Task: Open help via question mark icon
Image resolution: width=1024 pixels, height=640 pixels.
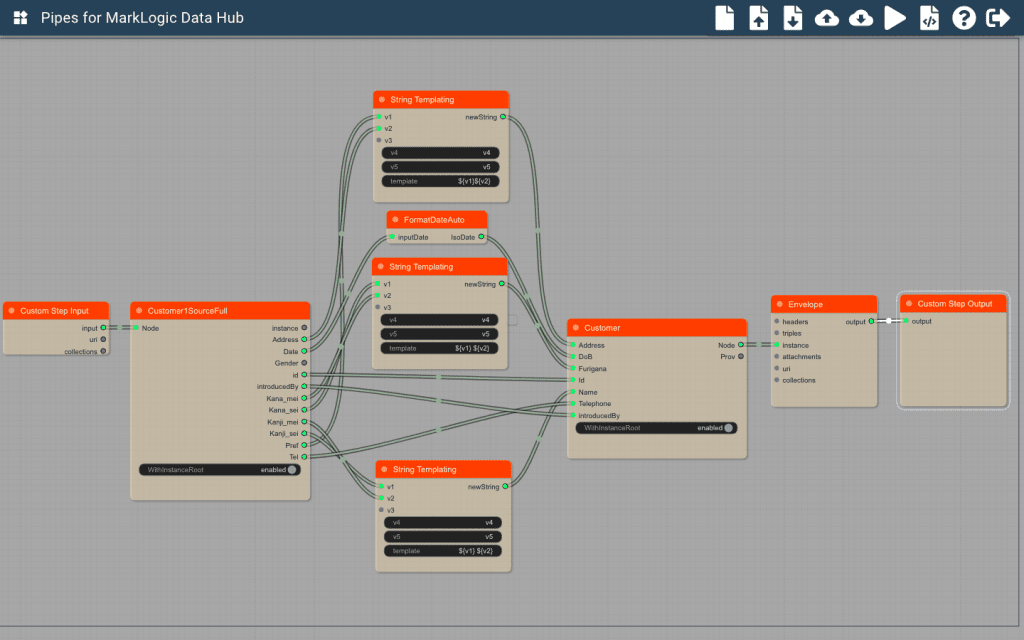Action: point(963,18)
